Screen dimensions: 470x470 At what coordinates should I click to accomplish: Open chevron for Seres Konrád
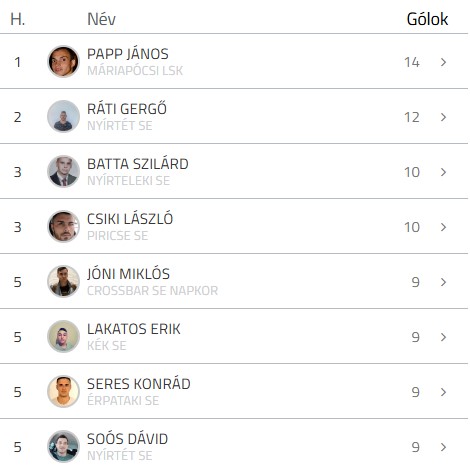pos(443,392)
